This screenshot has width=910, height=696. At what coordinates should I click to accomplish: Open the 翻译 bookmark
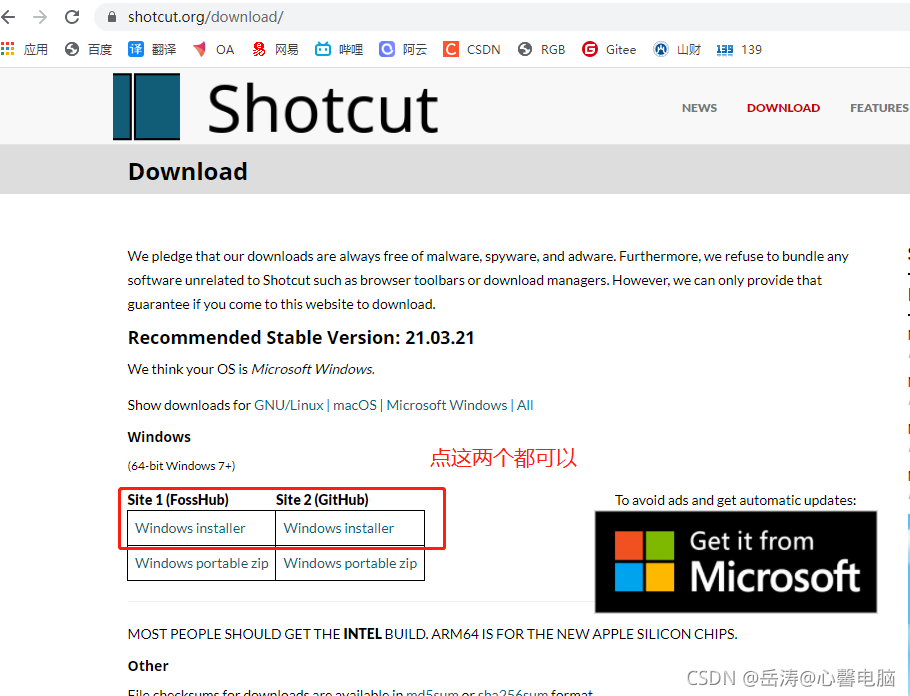pos(152,49)
